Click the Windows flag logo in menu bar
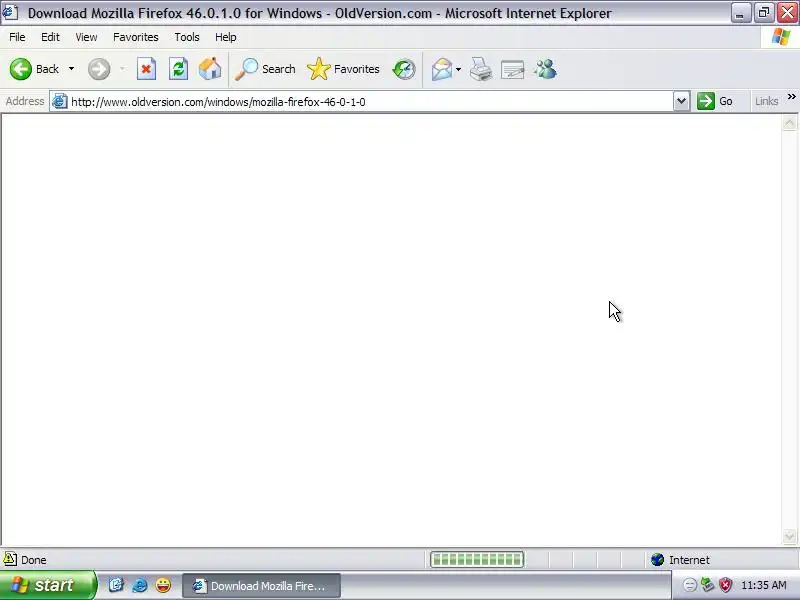This screenshot has height=600, width=800. click(781, 37)
